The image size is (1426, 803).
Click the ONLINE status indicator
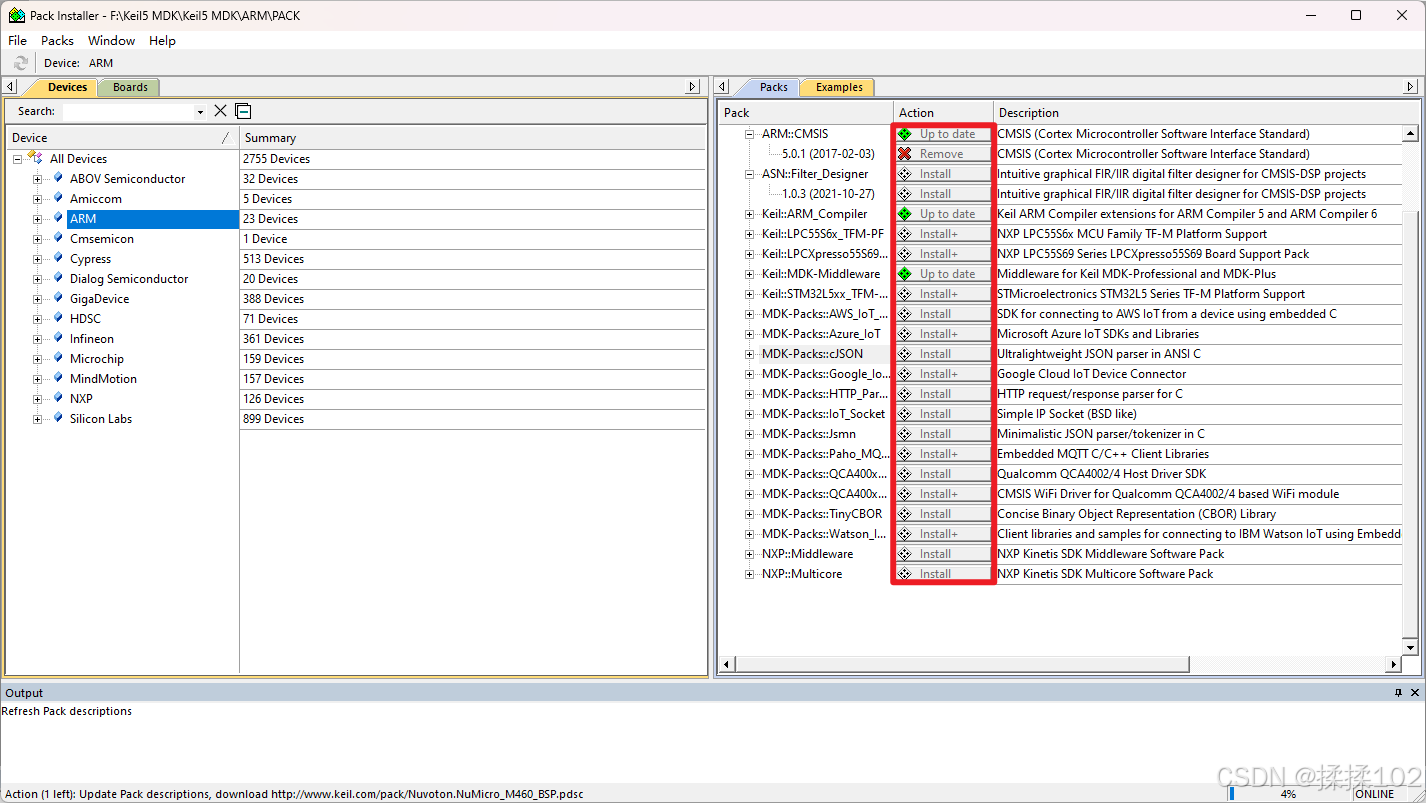1374,794
